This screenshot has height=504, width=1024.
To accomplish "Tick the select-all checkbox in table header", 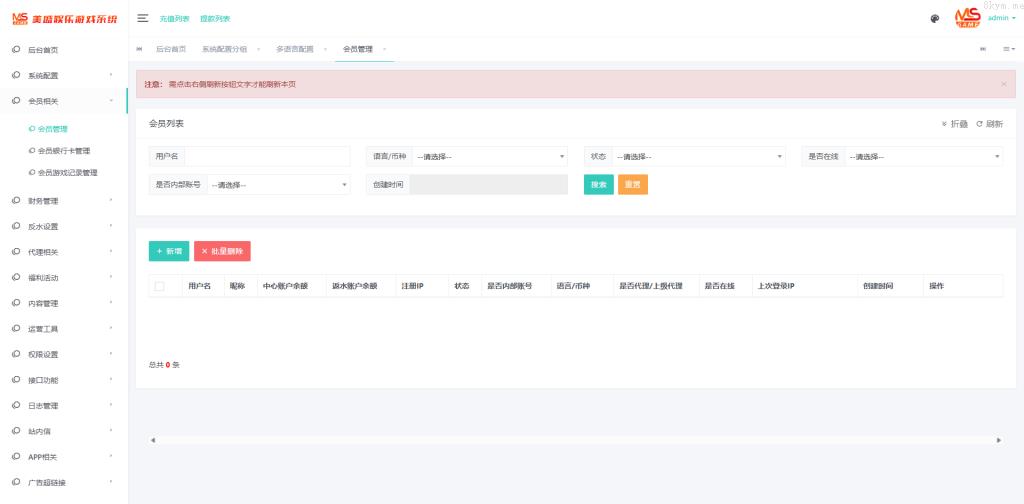I will click(159, 286).
